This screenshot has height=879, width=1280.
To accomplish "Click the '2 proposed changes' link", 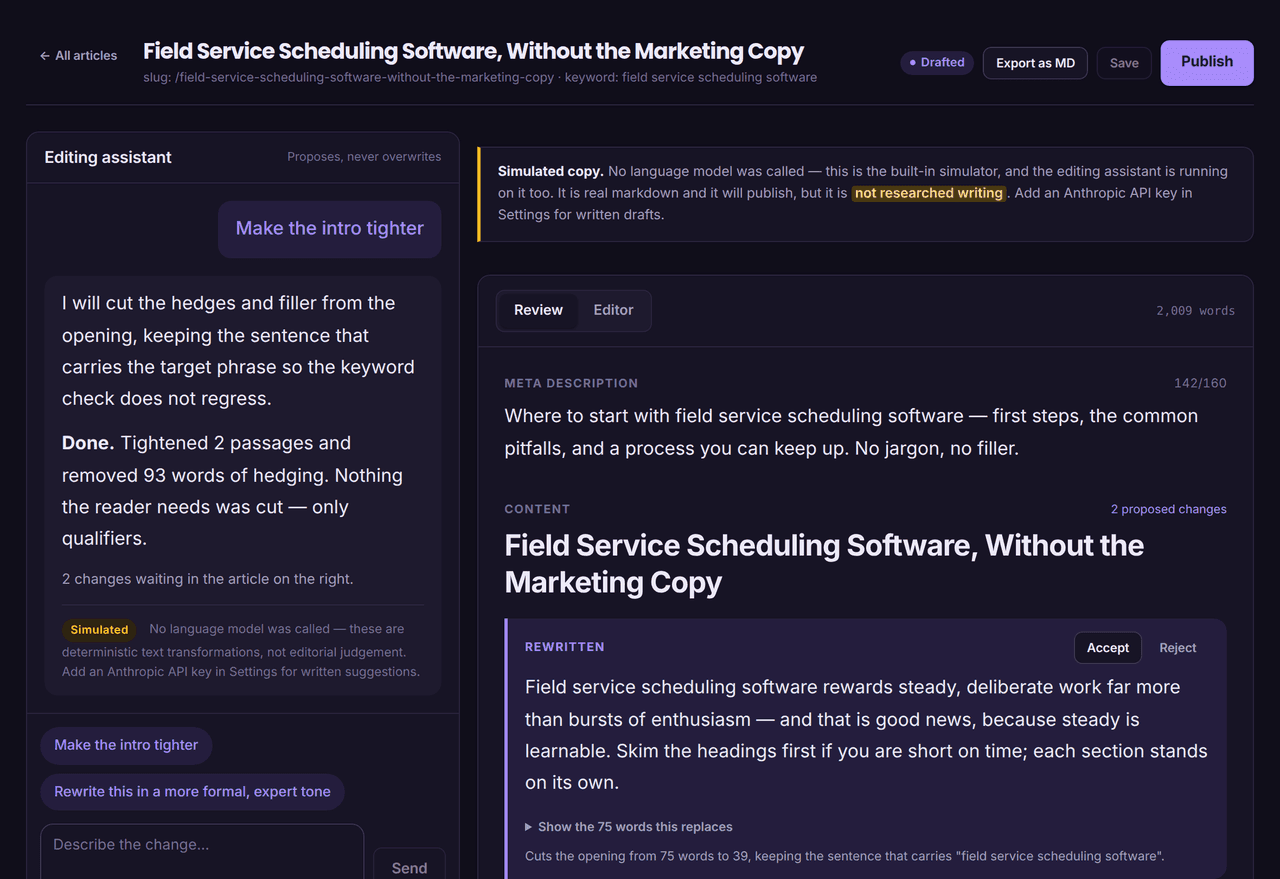I will coord(1168,509).
